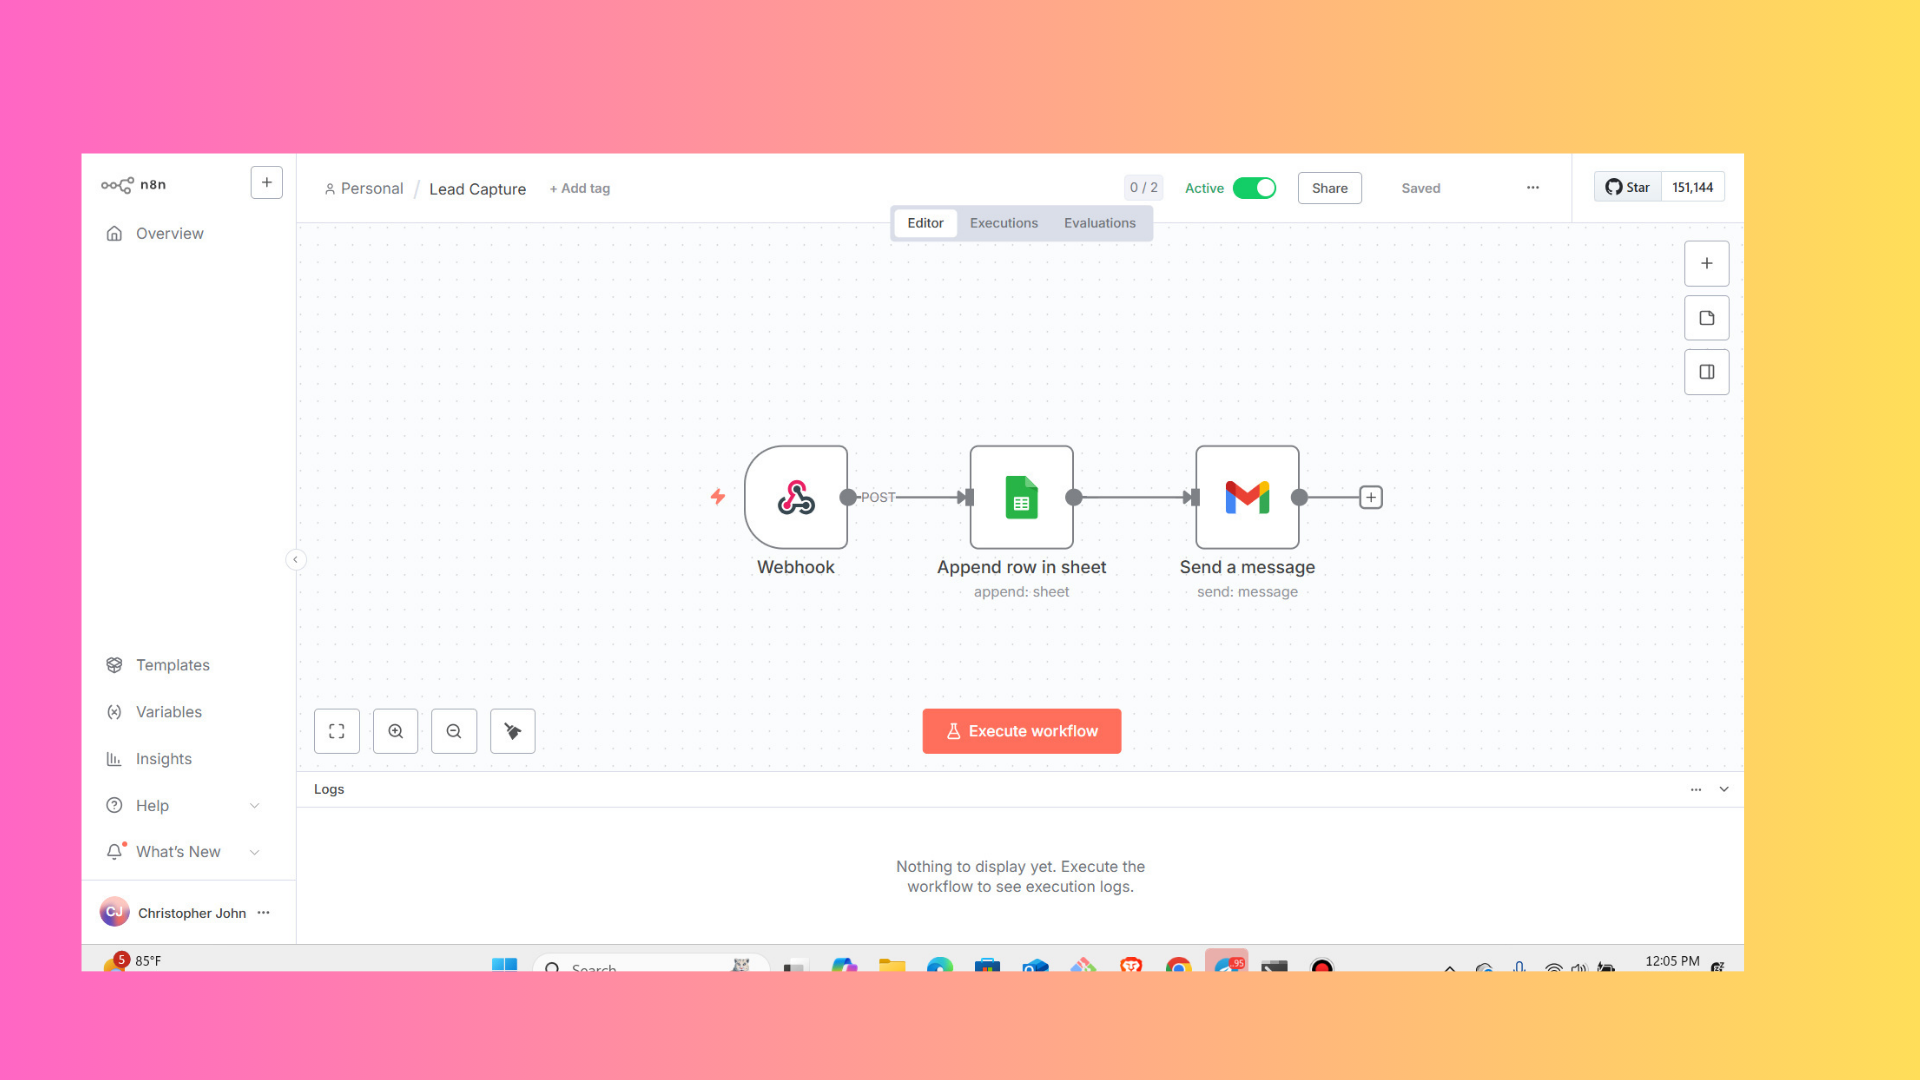Click the Lead Capture workflow name
Screen dimensions: 1920x1080
point(477,189)
